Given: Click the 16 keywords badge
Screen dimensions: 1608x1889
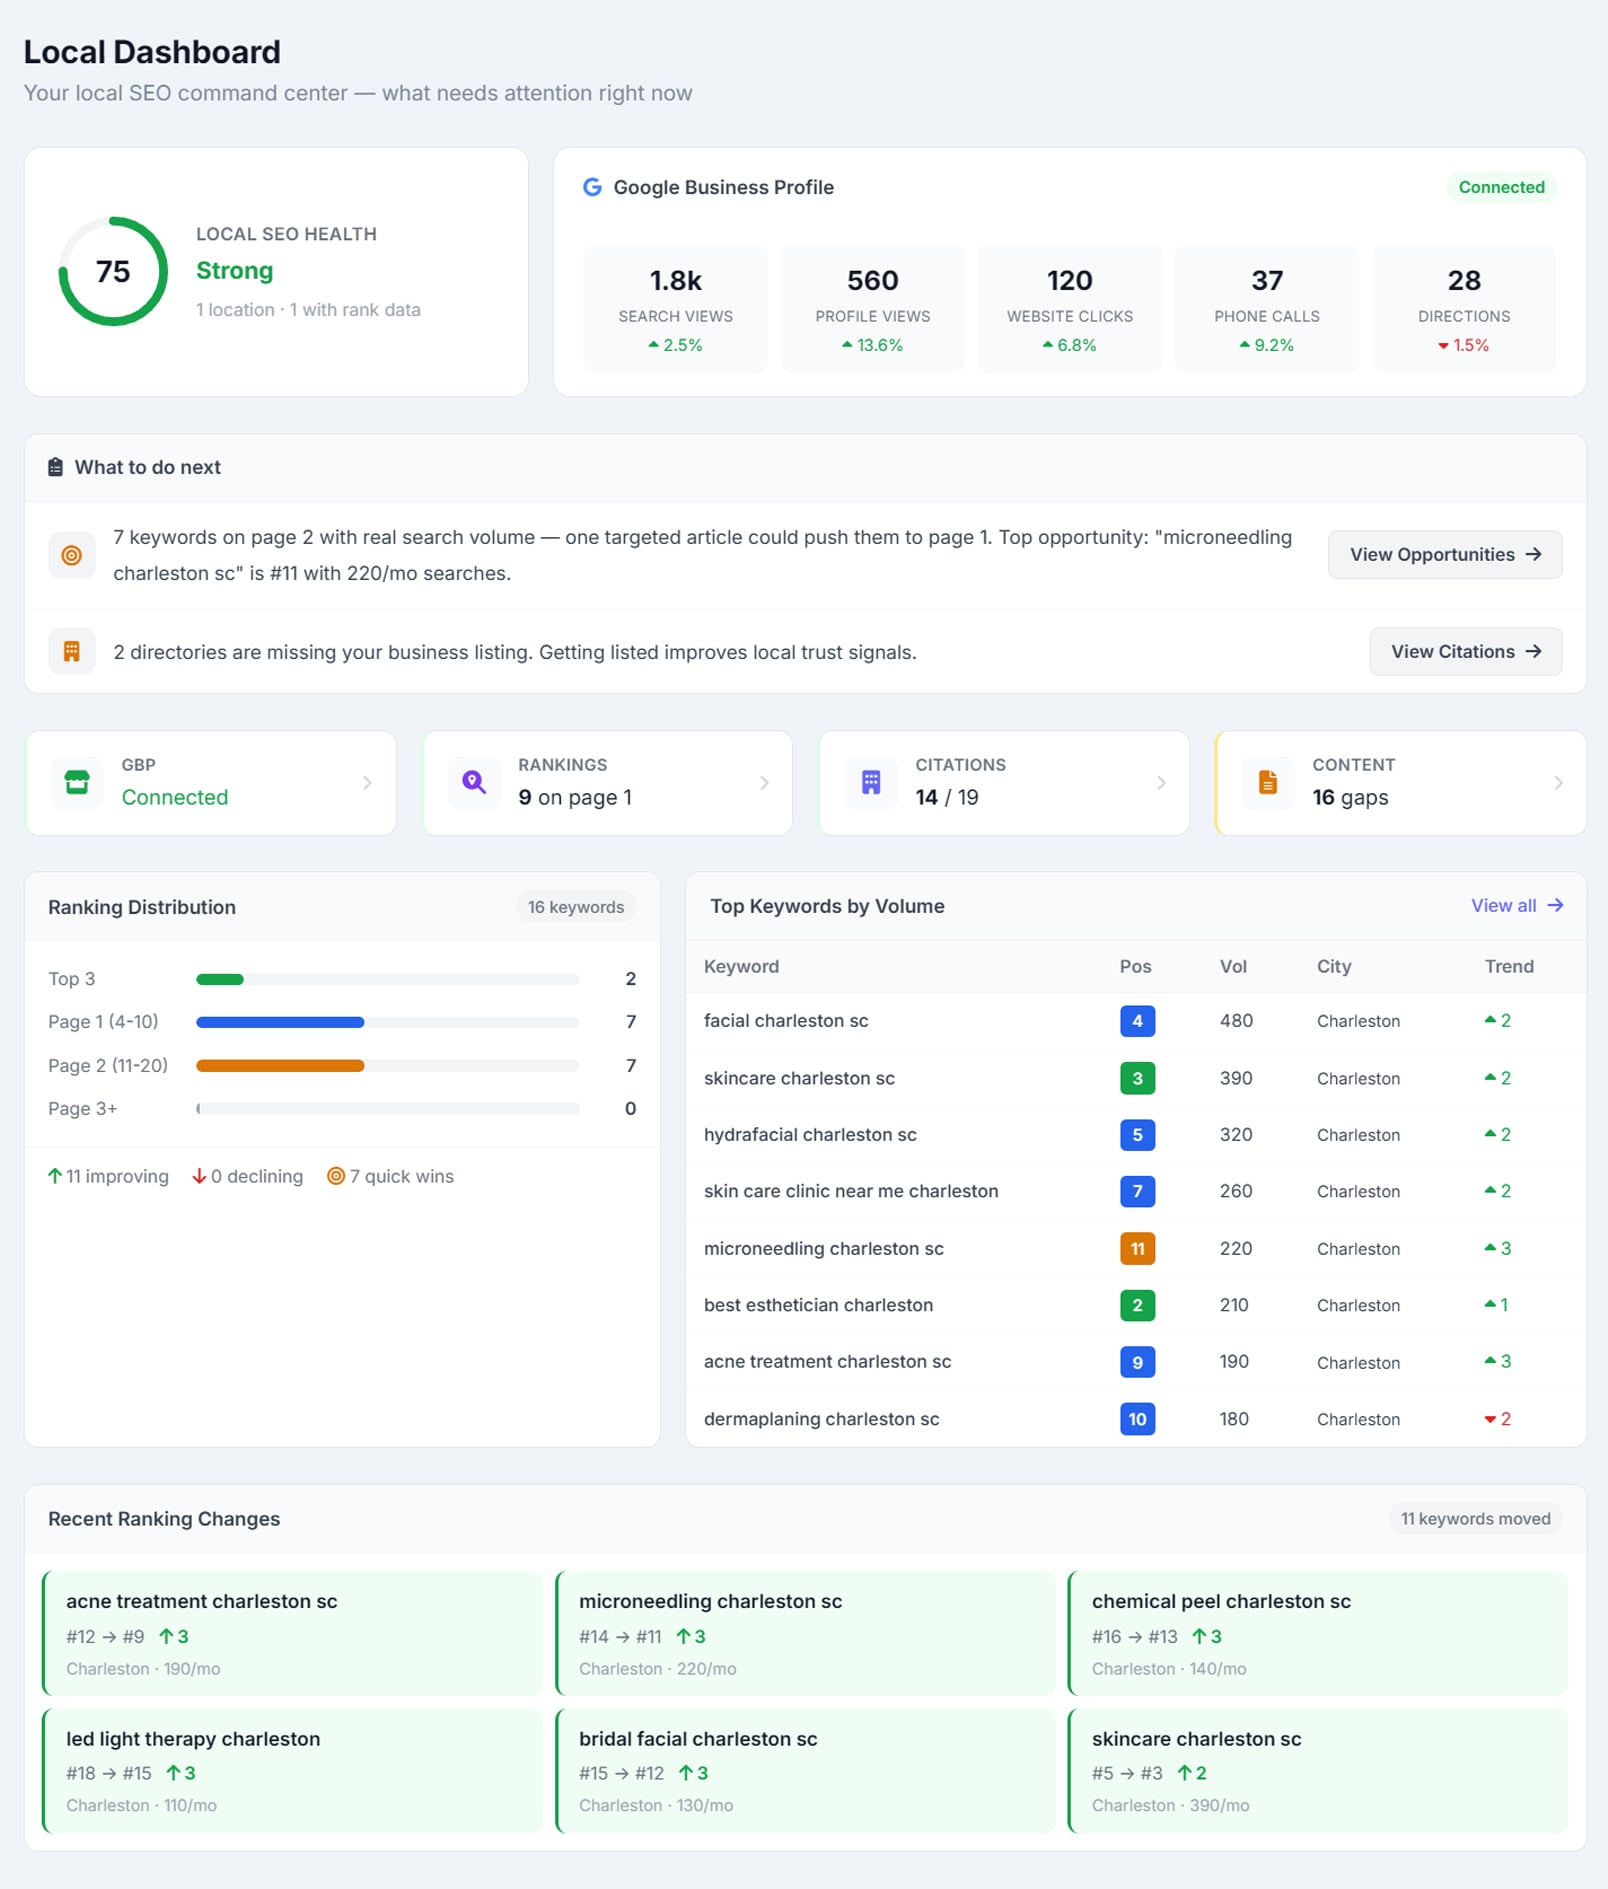Looking at the screenshot, I should pyautogui.click(x=576, y=907).
